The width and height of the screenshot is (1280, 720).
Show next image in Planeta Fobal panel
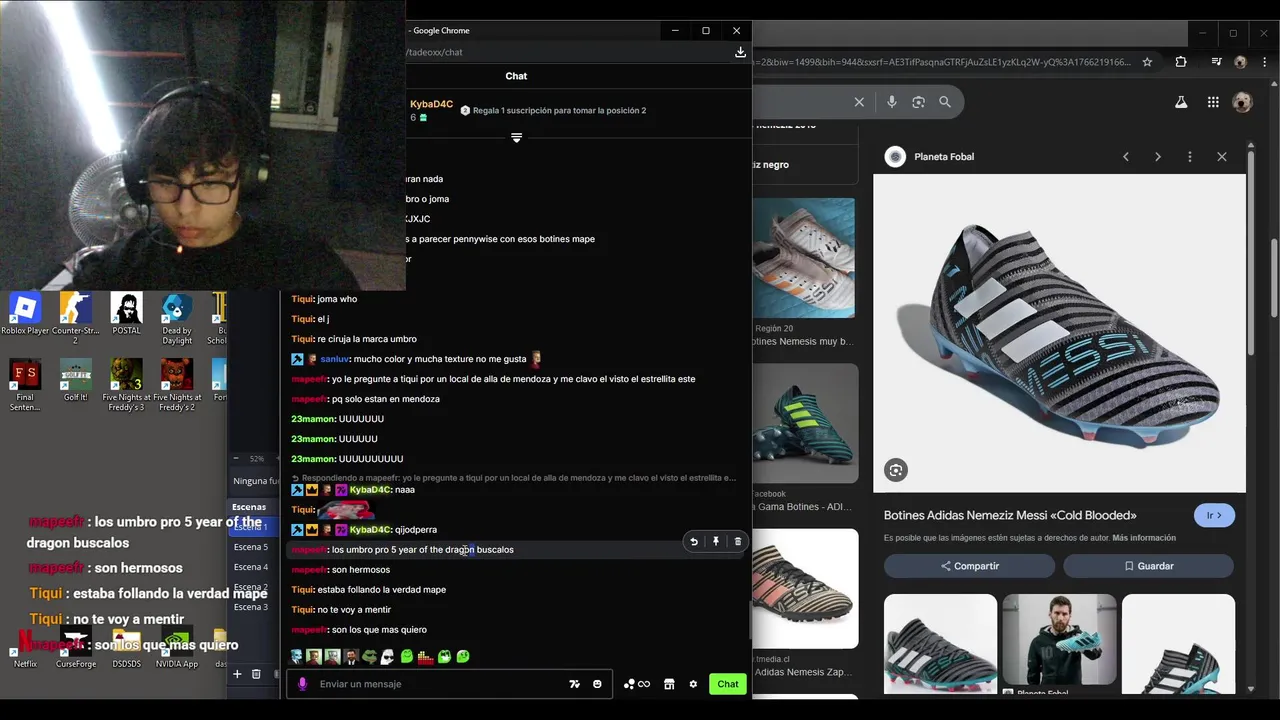click(x=1158, y=157)
